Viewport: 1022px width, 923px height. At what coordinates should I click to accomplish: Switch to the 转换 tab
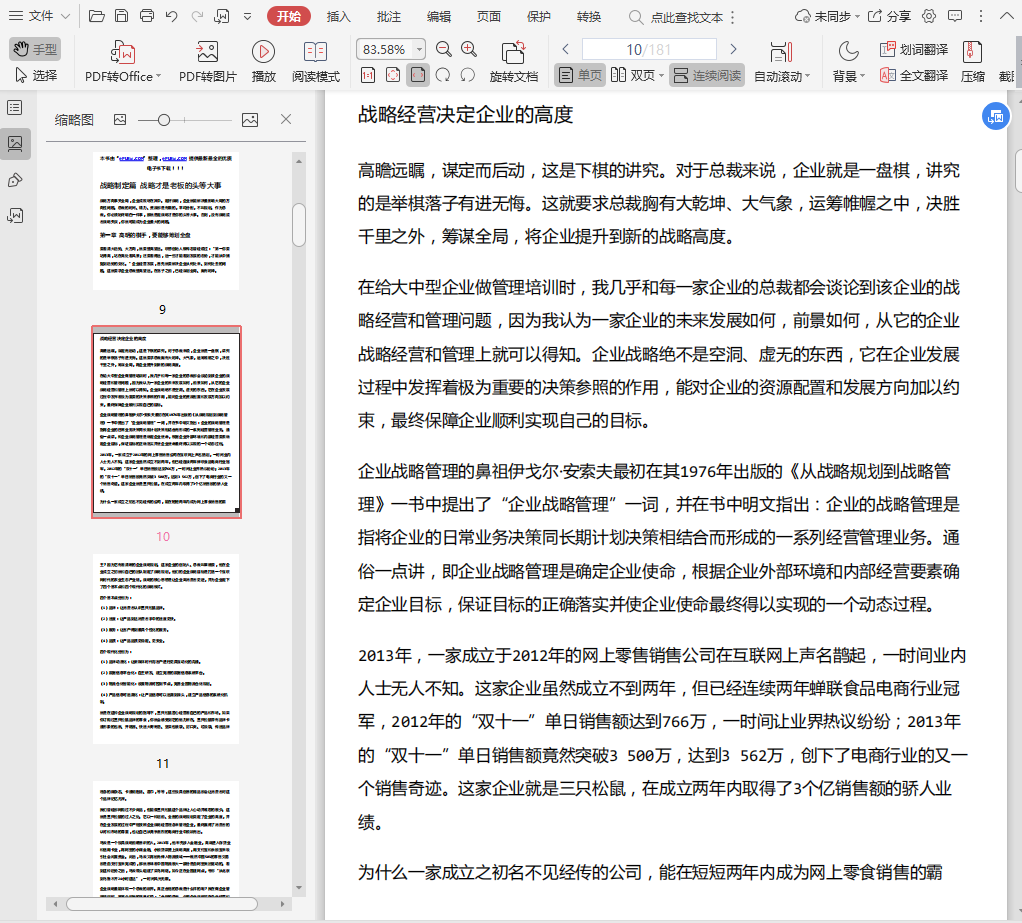click(x=589, y=16)
